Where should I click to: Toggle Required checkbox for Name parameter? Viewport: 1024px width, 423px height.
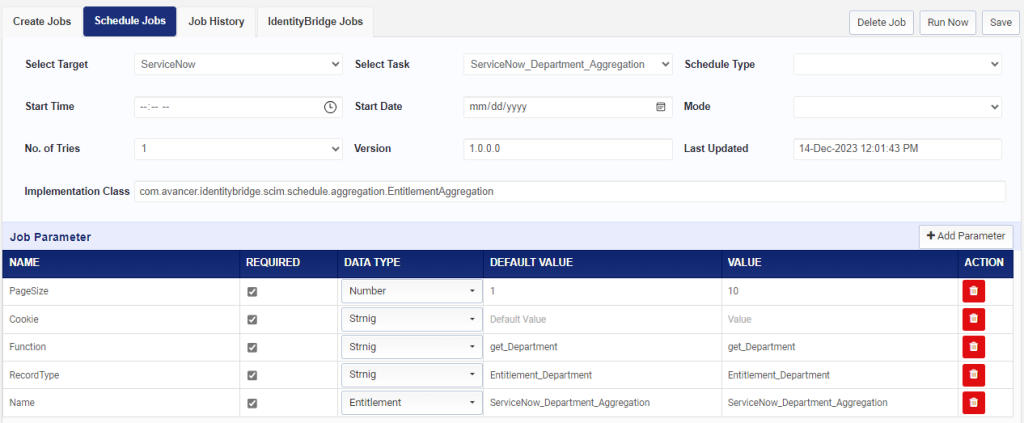point(252,403)
